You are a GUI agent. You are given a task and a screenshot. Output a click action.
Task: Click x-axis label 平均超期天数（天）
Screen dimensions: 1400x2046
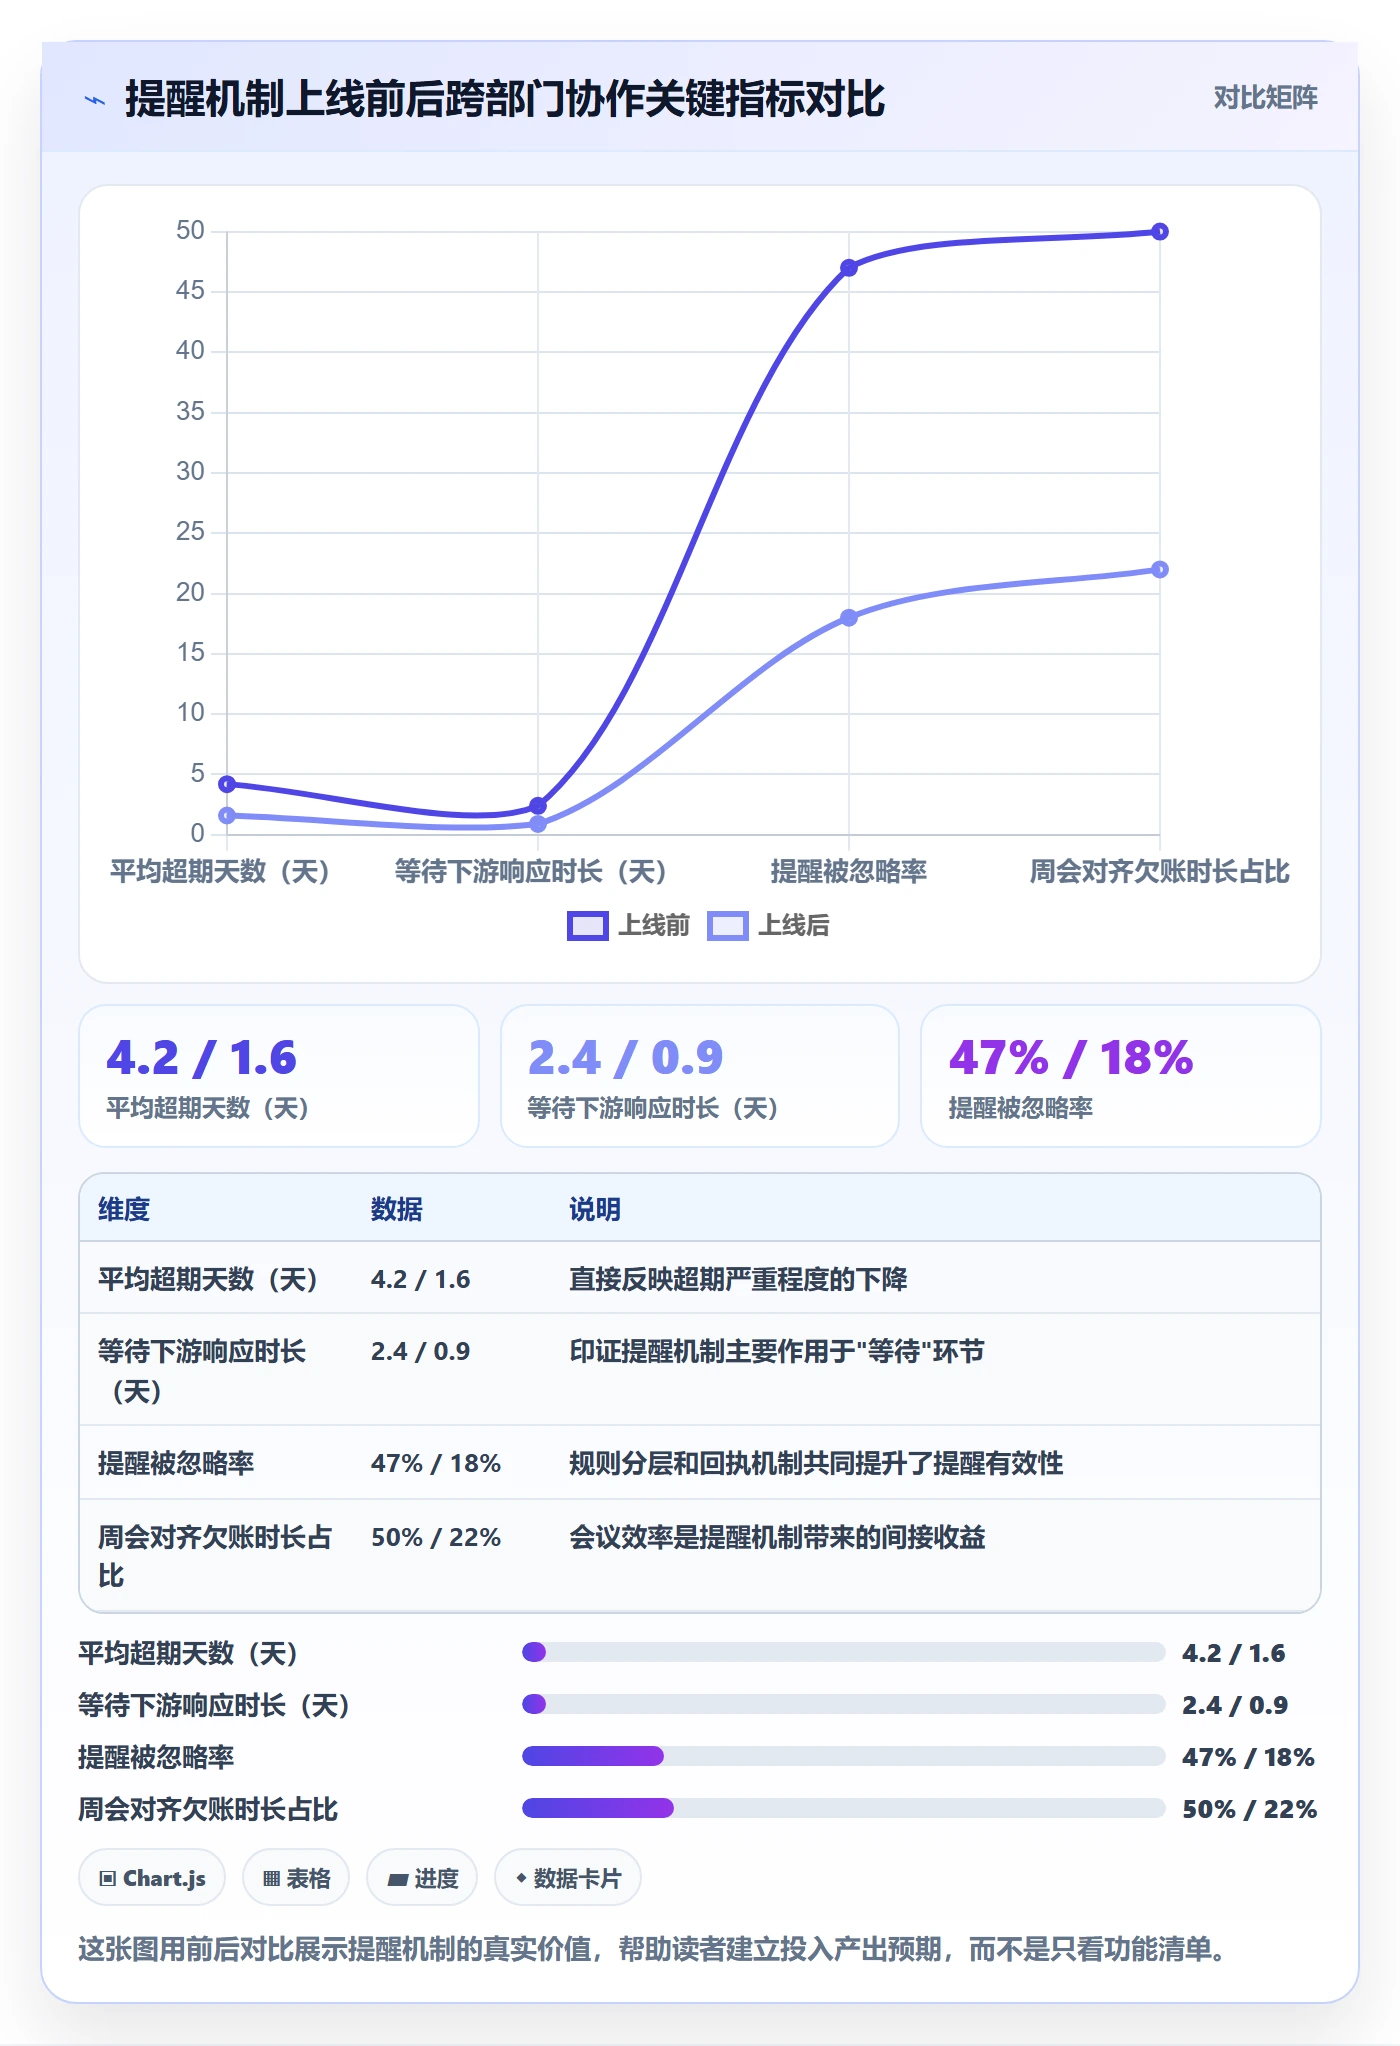pyautogui.click(x=220, y=871)
